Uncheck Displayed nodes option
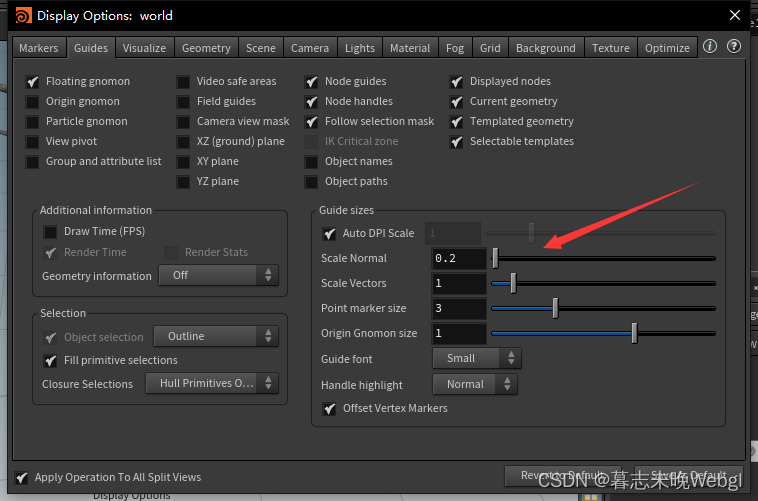 coord(456,82)
